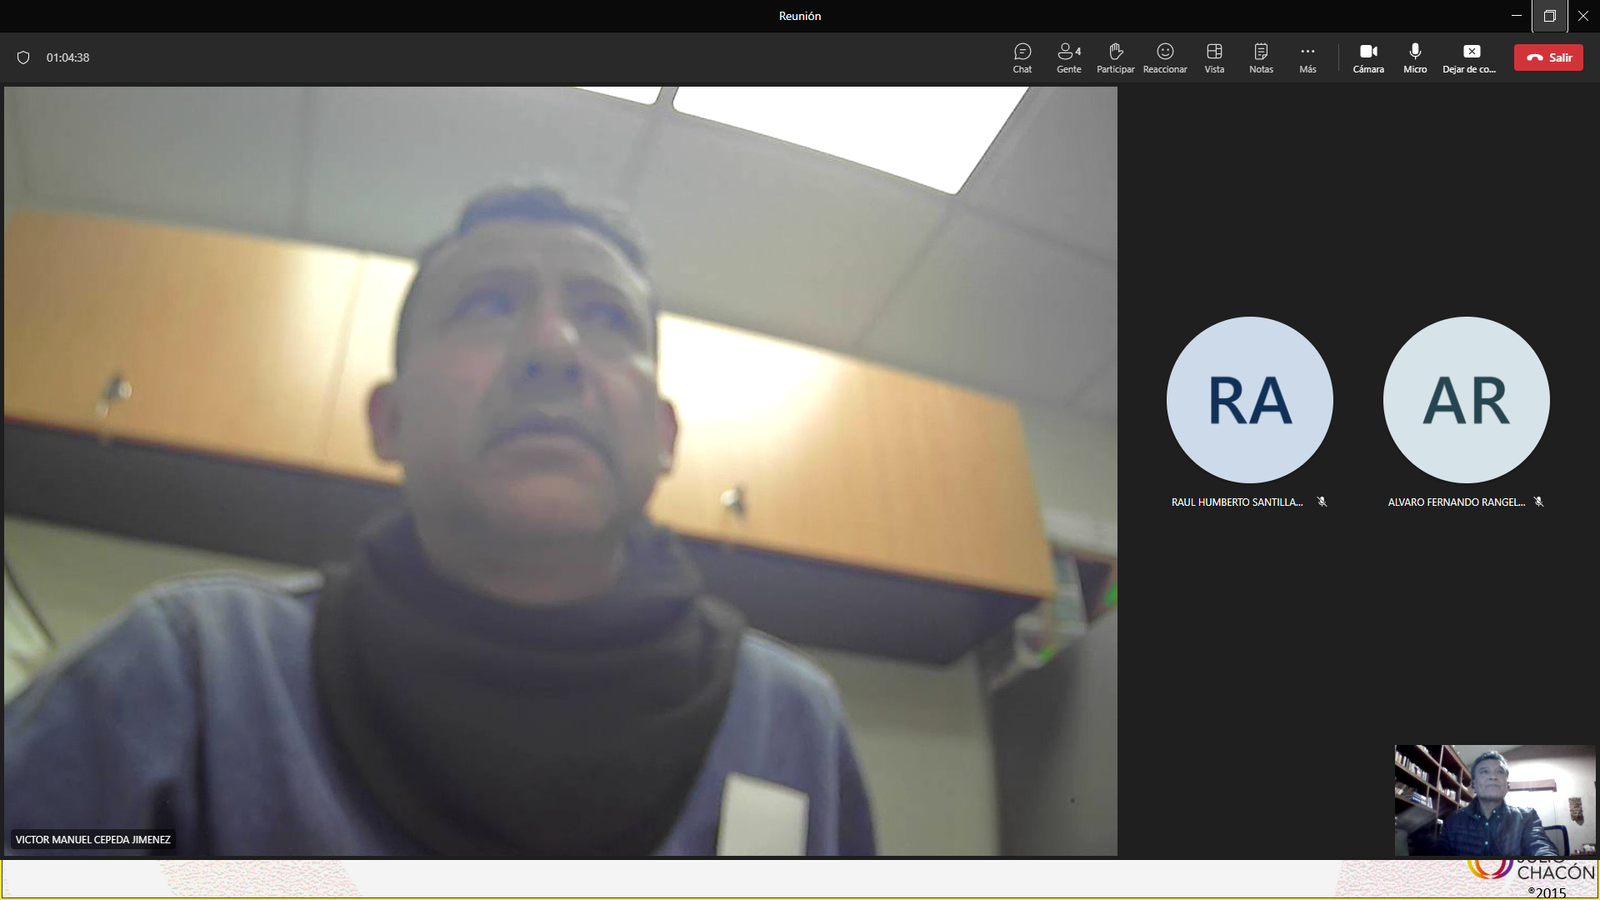Click the shield security icon
The height and width of the screenshot is (900, 1600).
(23, 58)
